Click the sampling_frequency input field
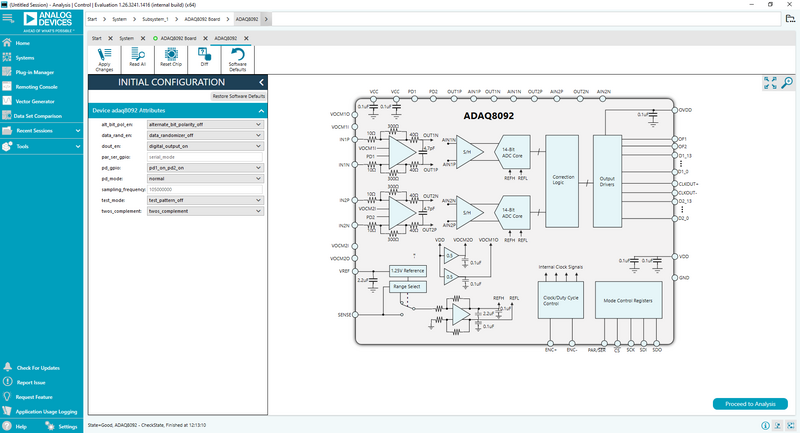The image size is (800, 433). coord(205,189)
